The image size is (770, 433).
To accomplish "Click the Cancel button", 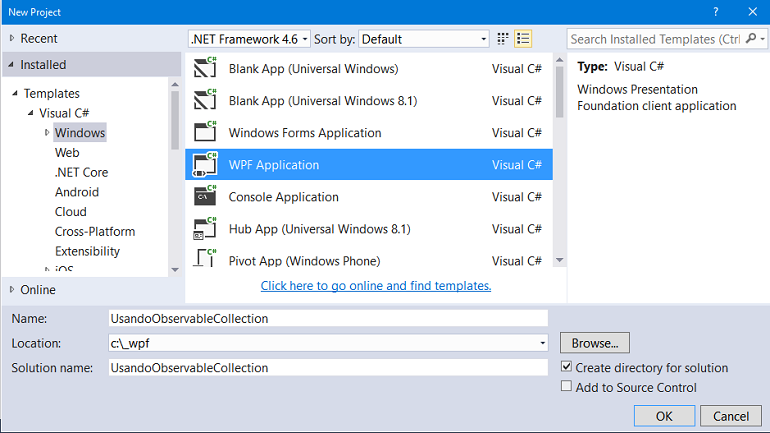I will [731, 416].
